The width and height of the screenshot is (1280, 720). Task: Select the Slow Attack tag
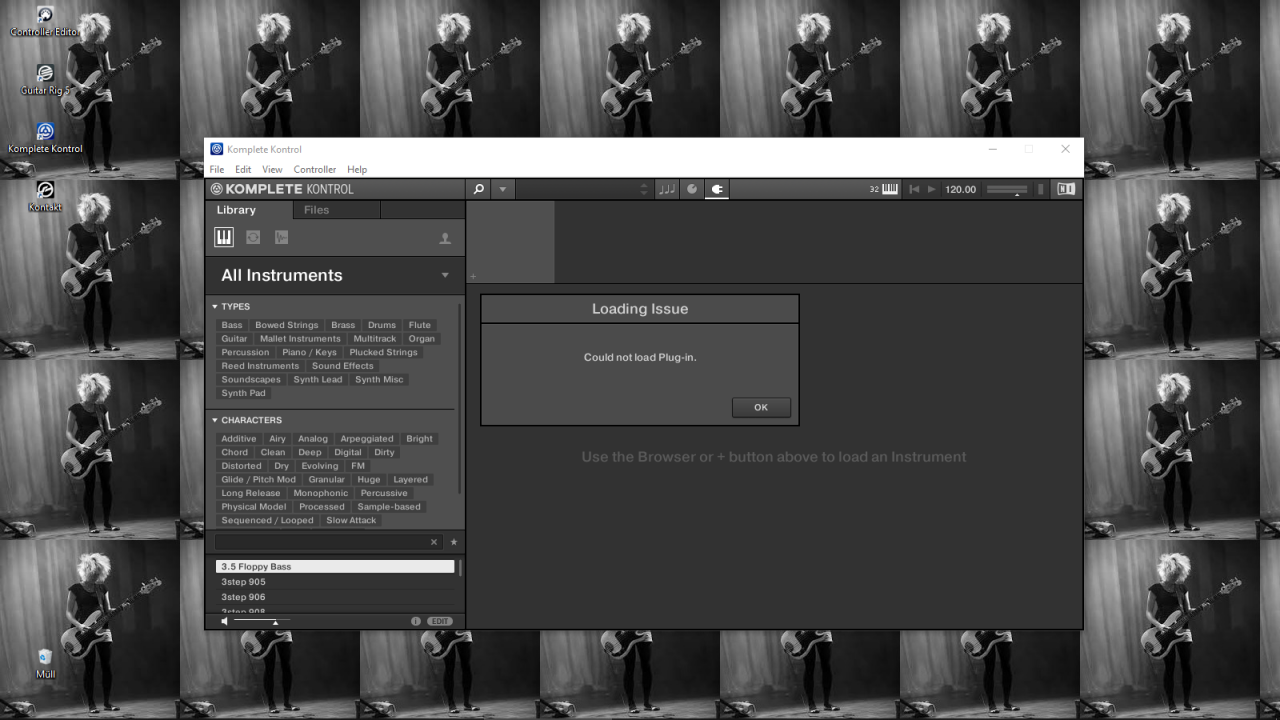point(351,520)
